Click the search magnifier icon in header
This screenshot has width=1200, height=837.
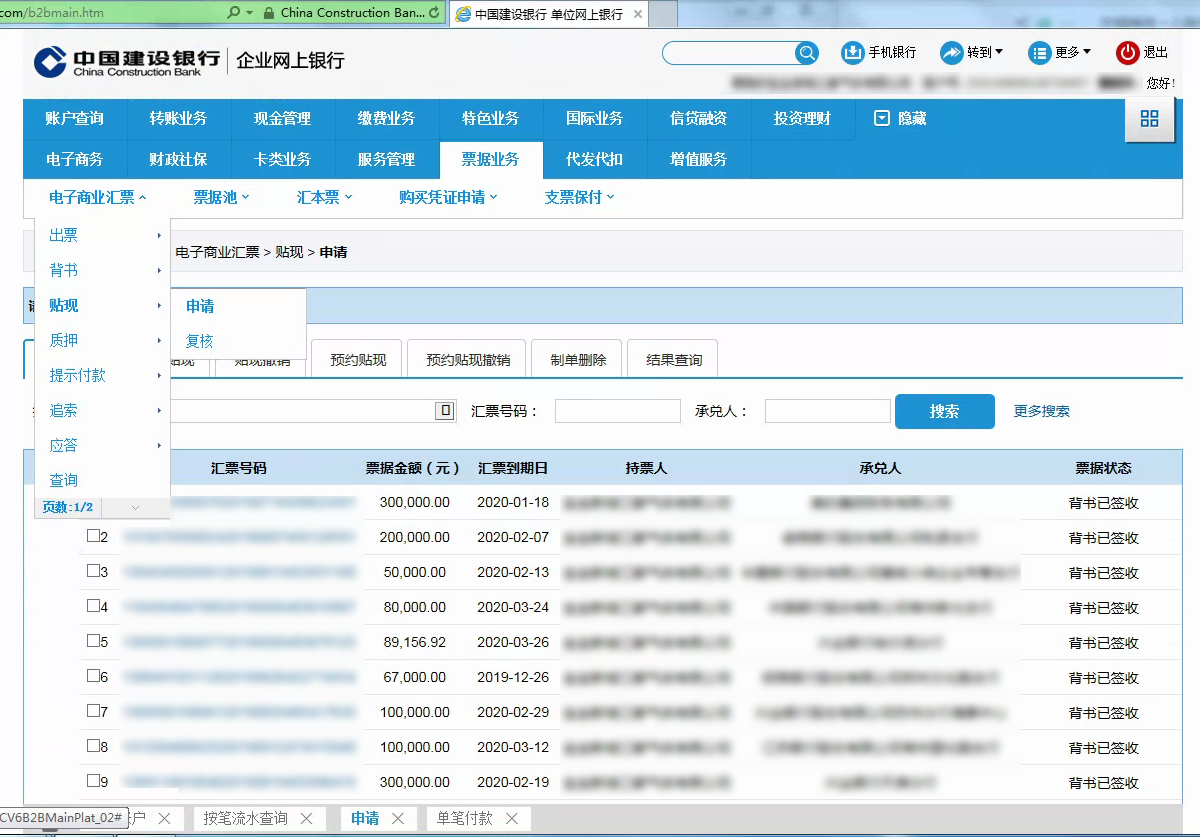[x=806, y=53]
